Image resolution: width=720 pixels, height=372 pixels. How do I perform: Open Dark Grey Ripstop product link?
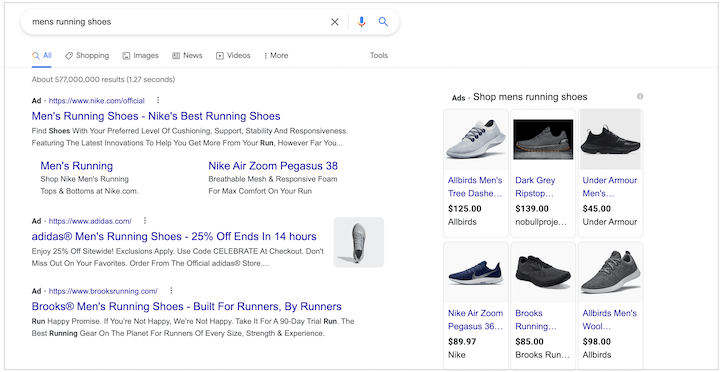(535, 187)
